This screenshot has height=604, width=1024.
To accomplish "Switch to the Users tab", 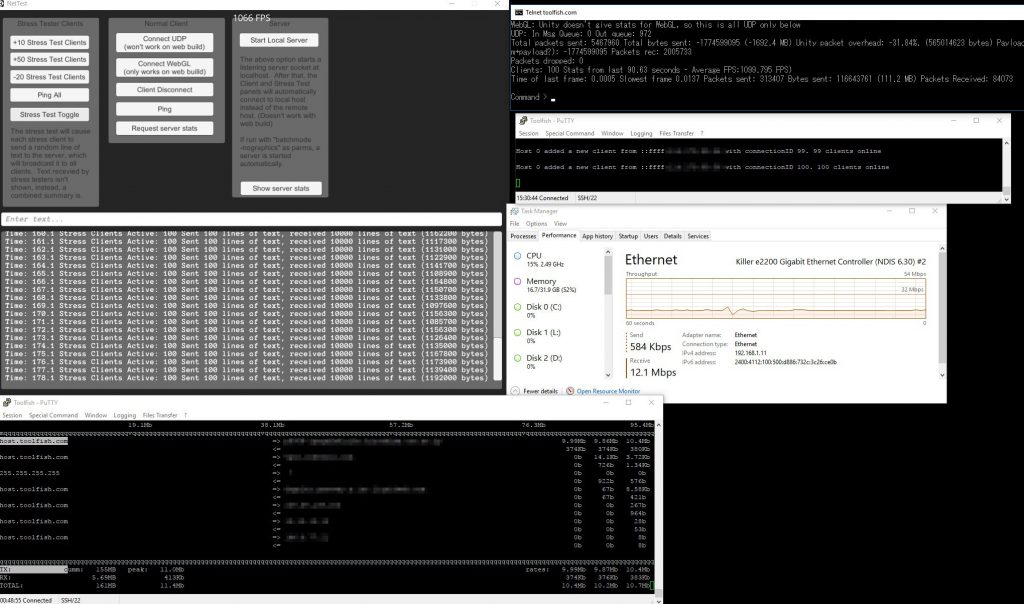I will click(x=651, y=236).
